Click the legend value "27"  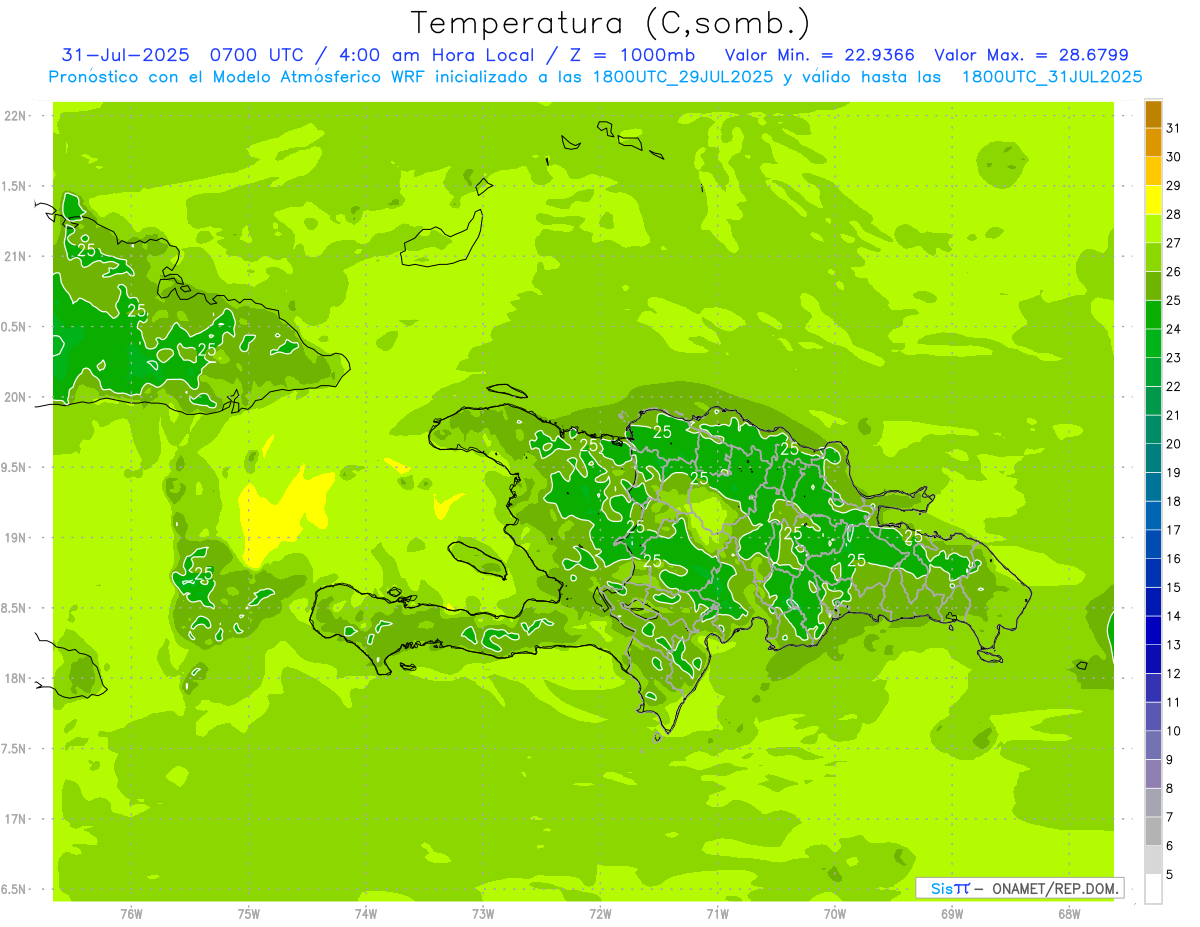pos(1174,243)
